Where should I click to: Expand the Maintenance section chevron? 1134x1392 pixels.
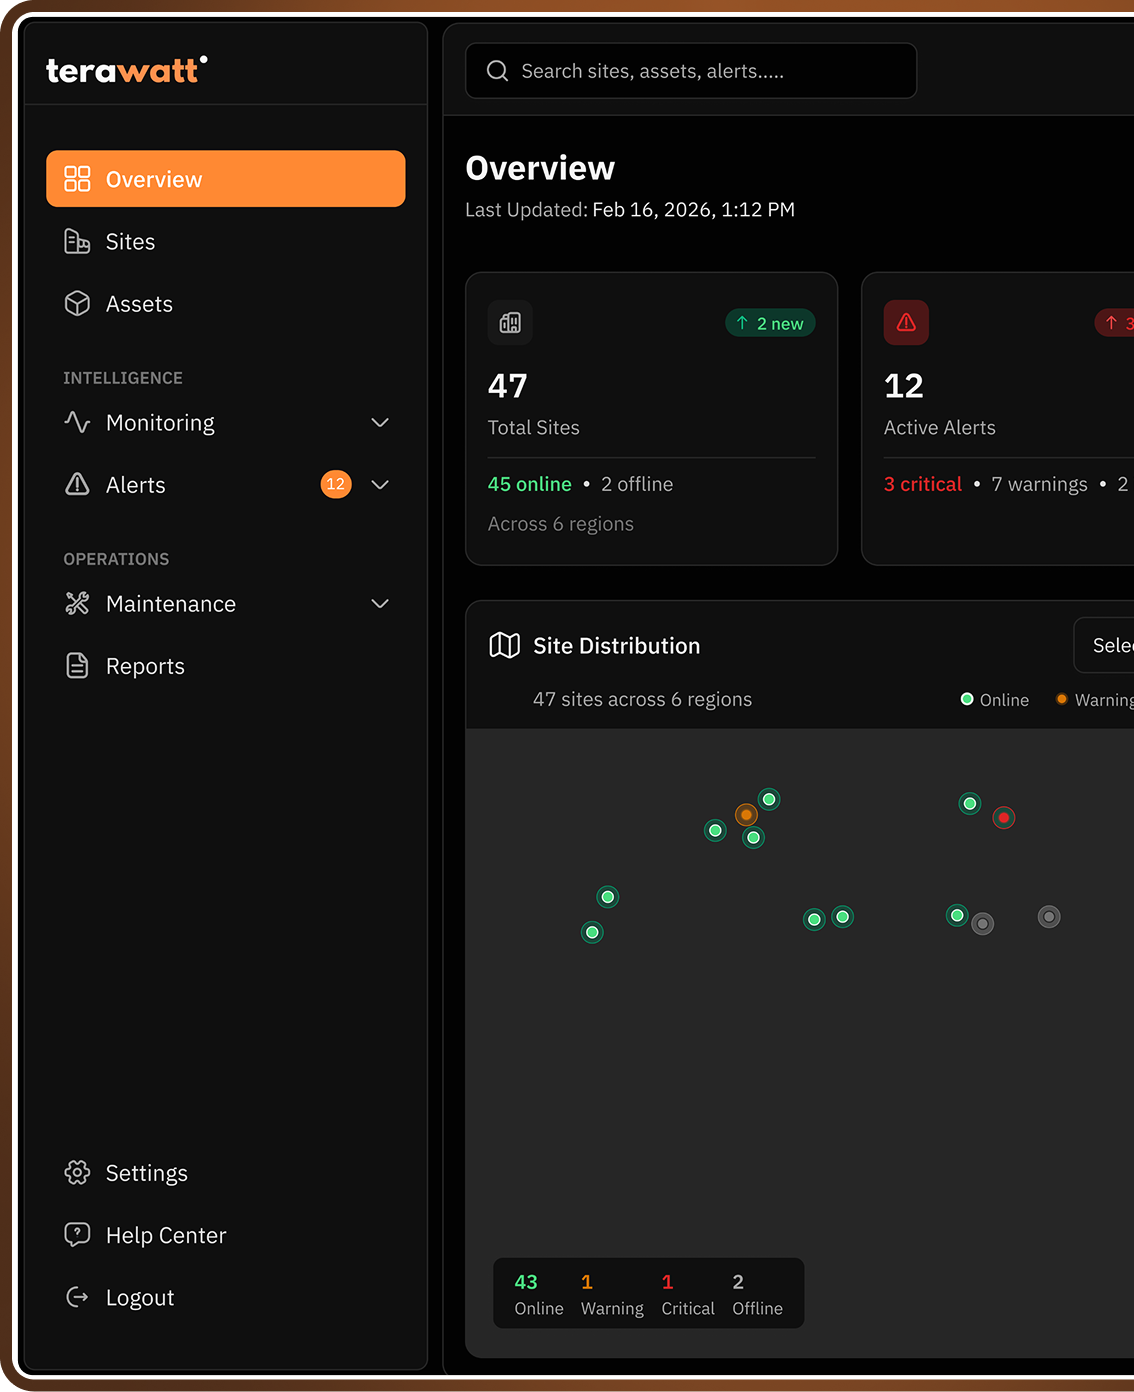point(380,603)
